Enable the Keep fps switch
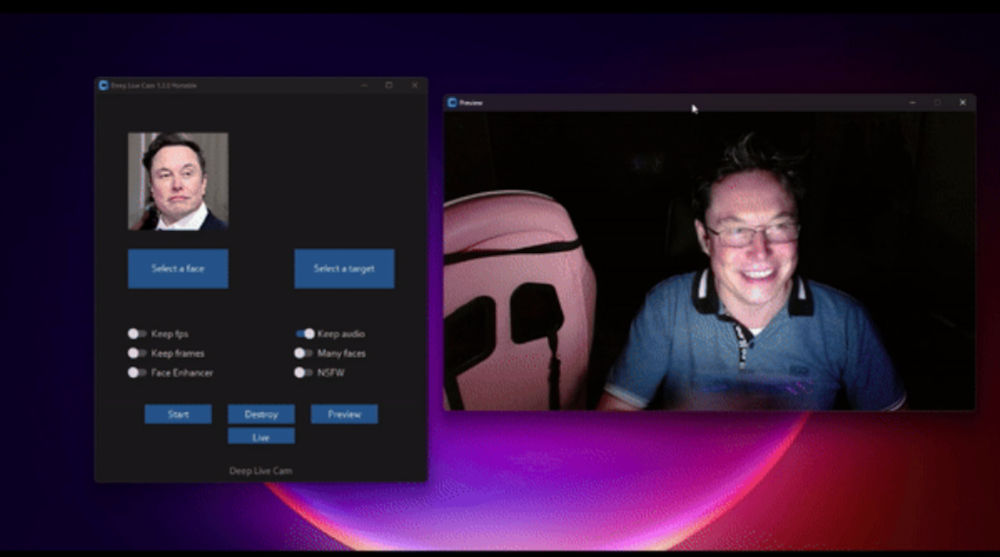This screenshot has height=557, width=1000. pyautogui.click(x=136, y=334)
